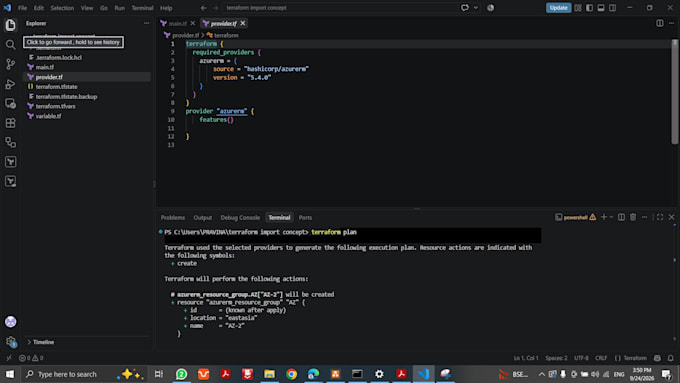Switch to the main.tf editor tab
The width and height of the screenshot is (680, 383).
178,23
